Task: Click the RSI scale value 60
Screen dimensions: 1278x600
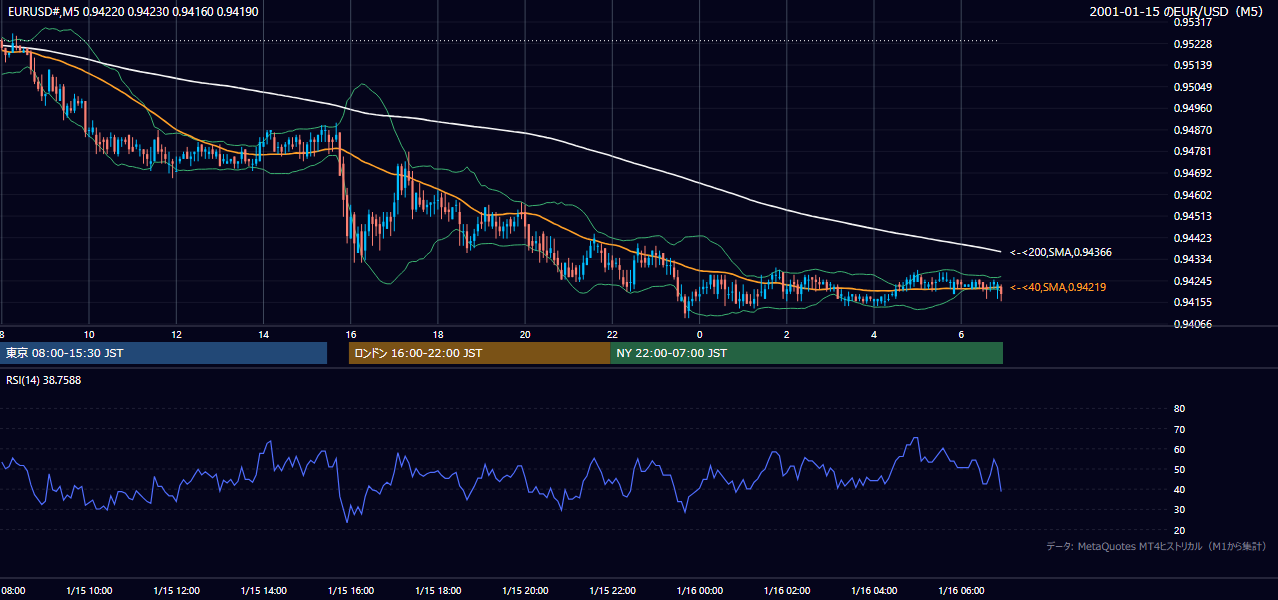Action: pyautogui.click(x=1179, y=449)
